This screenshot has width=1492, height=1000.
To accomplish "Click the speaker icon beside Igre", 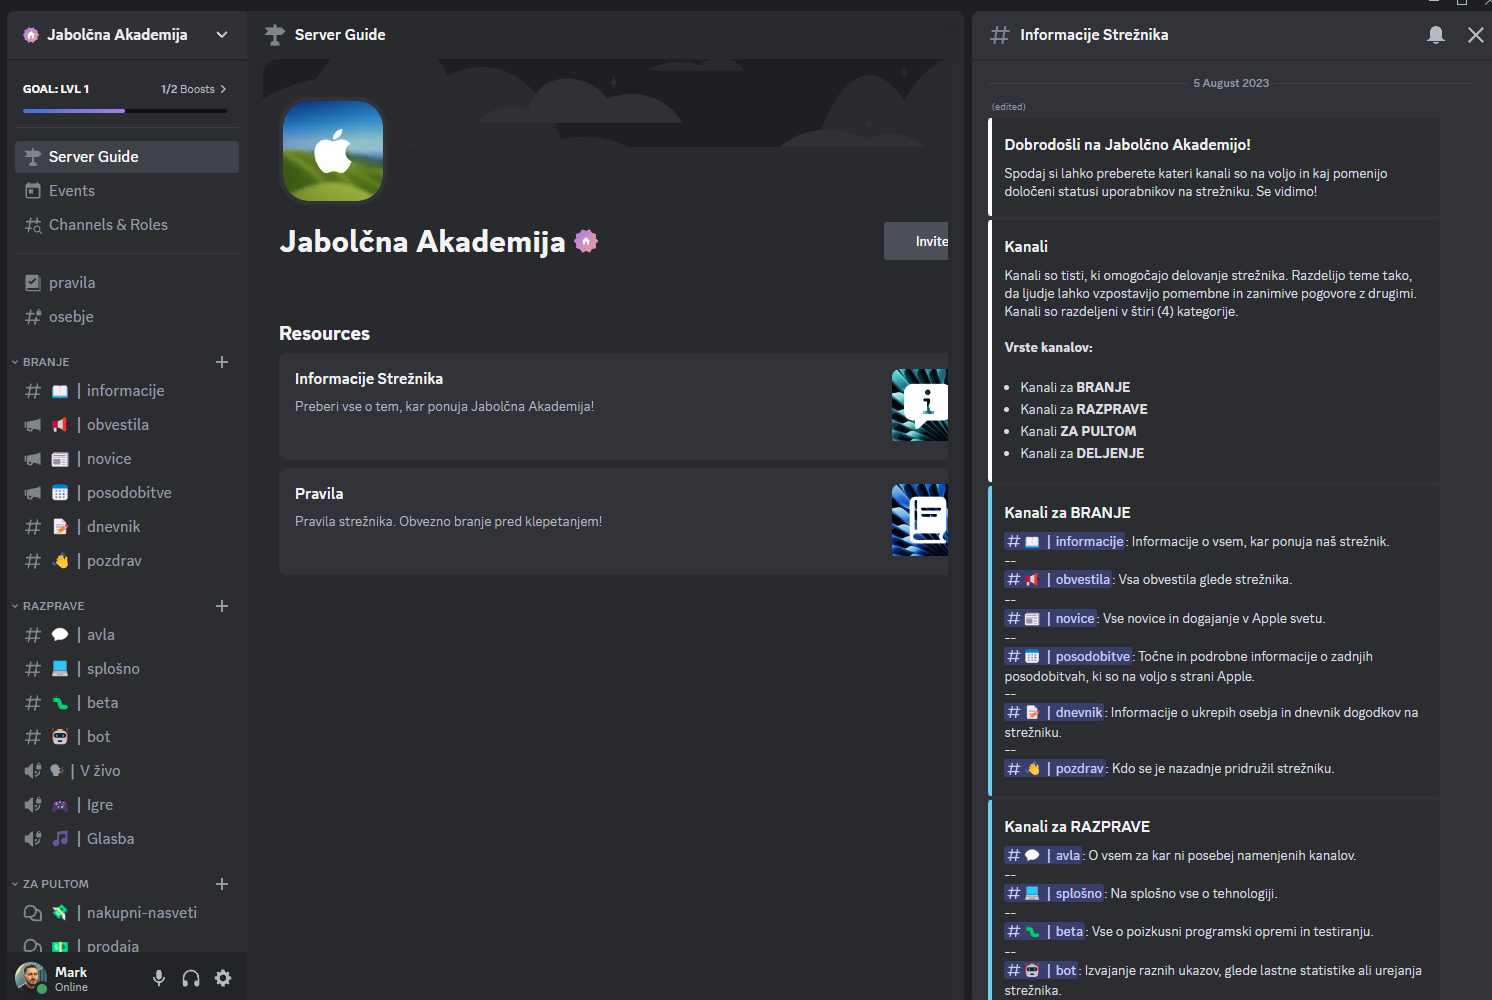I will point(33,805).
